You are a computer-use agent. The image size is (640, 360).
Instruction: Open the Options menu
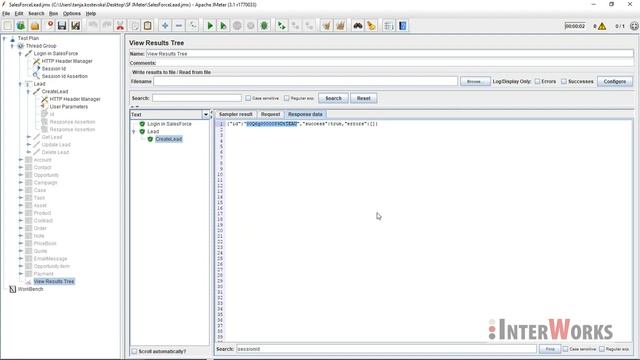(71, 13)
